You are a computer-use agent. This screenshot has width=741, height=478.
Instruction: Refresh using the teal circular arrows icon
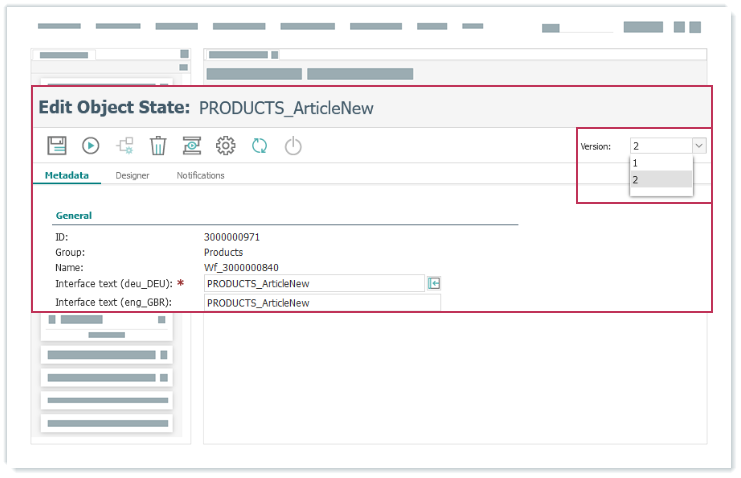(259, 146)
